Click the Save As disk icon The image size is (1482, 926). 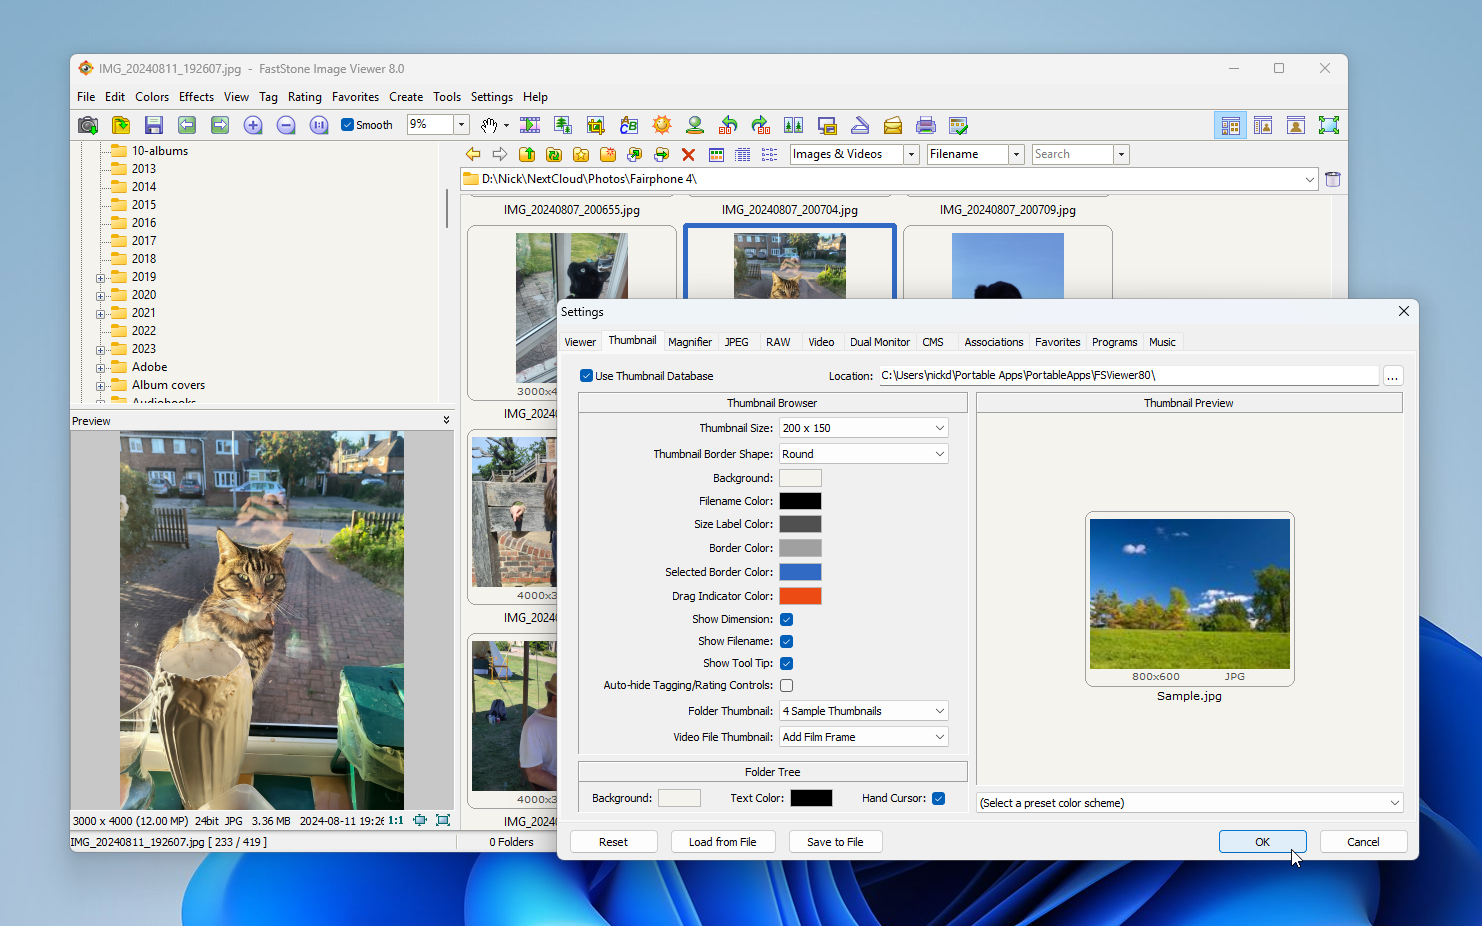point(153,125)
